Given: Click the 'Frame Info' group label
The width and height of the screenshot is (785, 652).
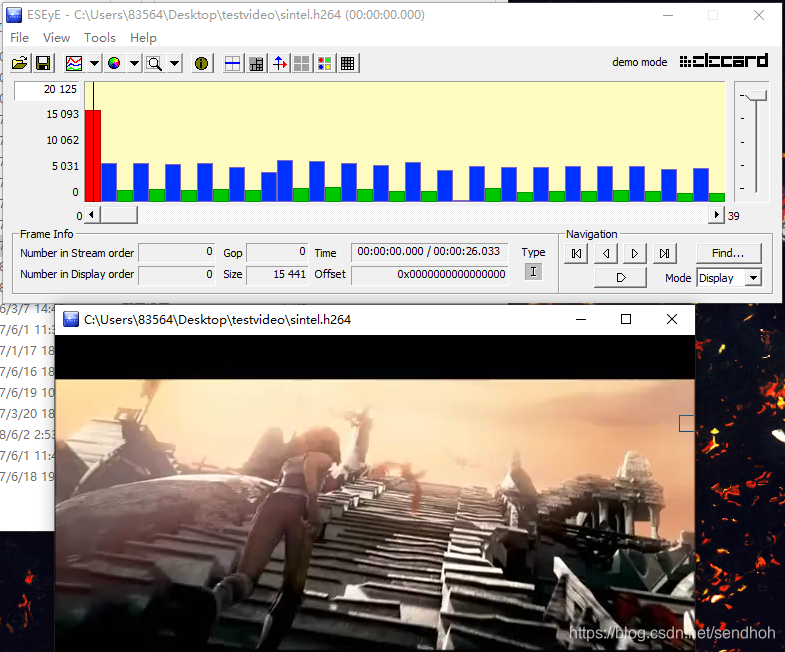Looking at the screenshot, I should click(x=47, y=234).
